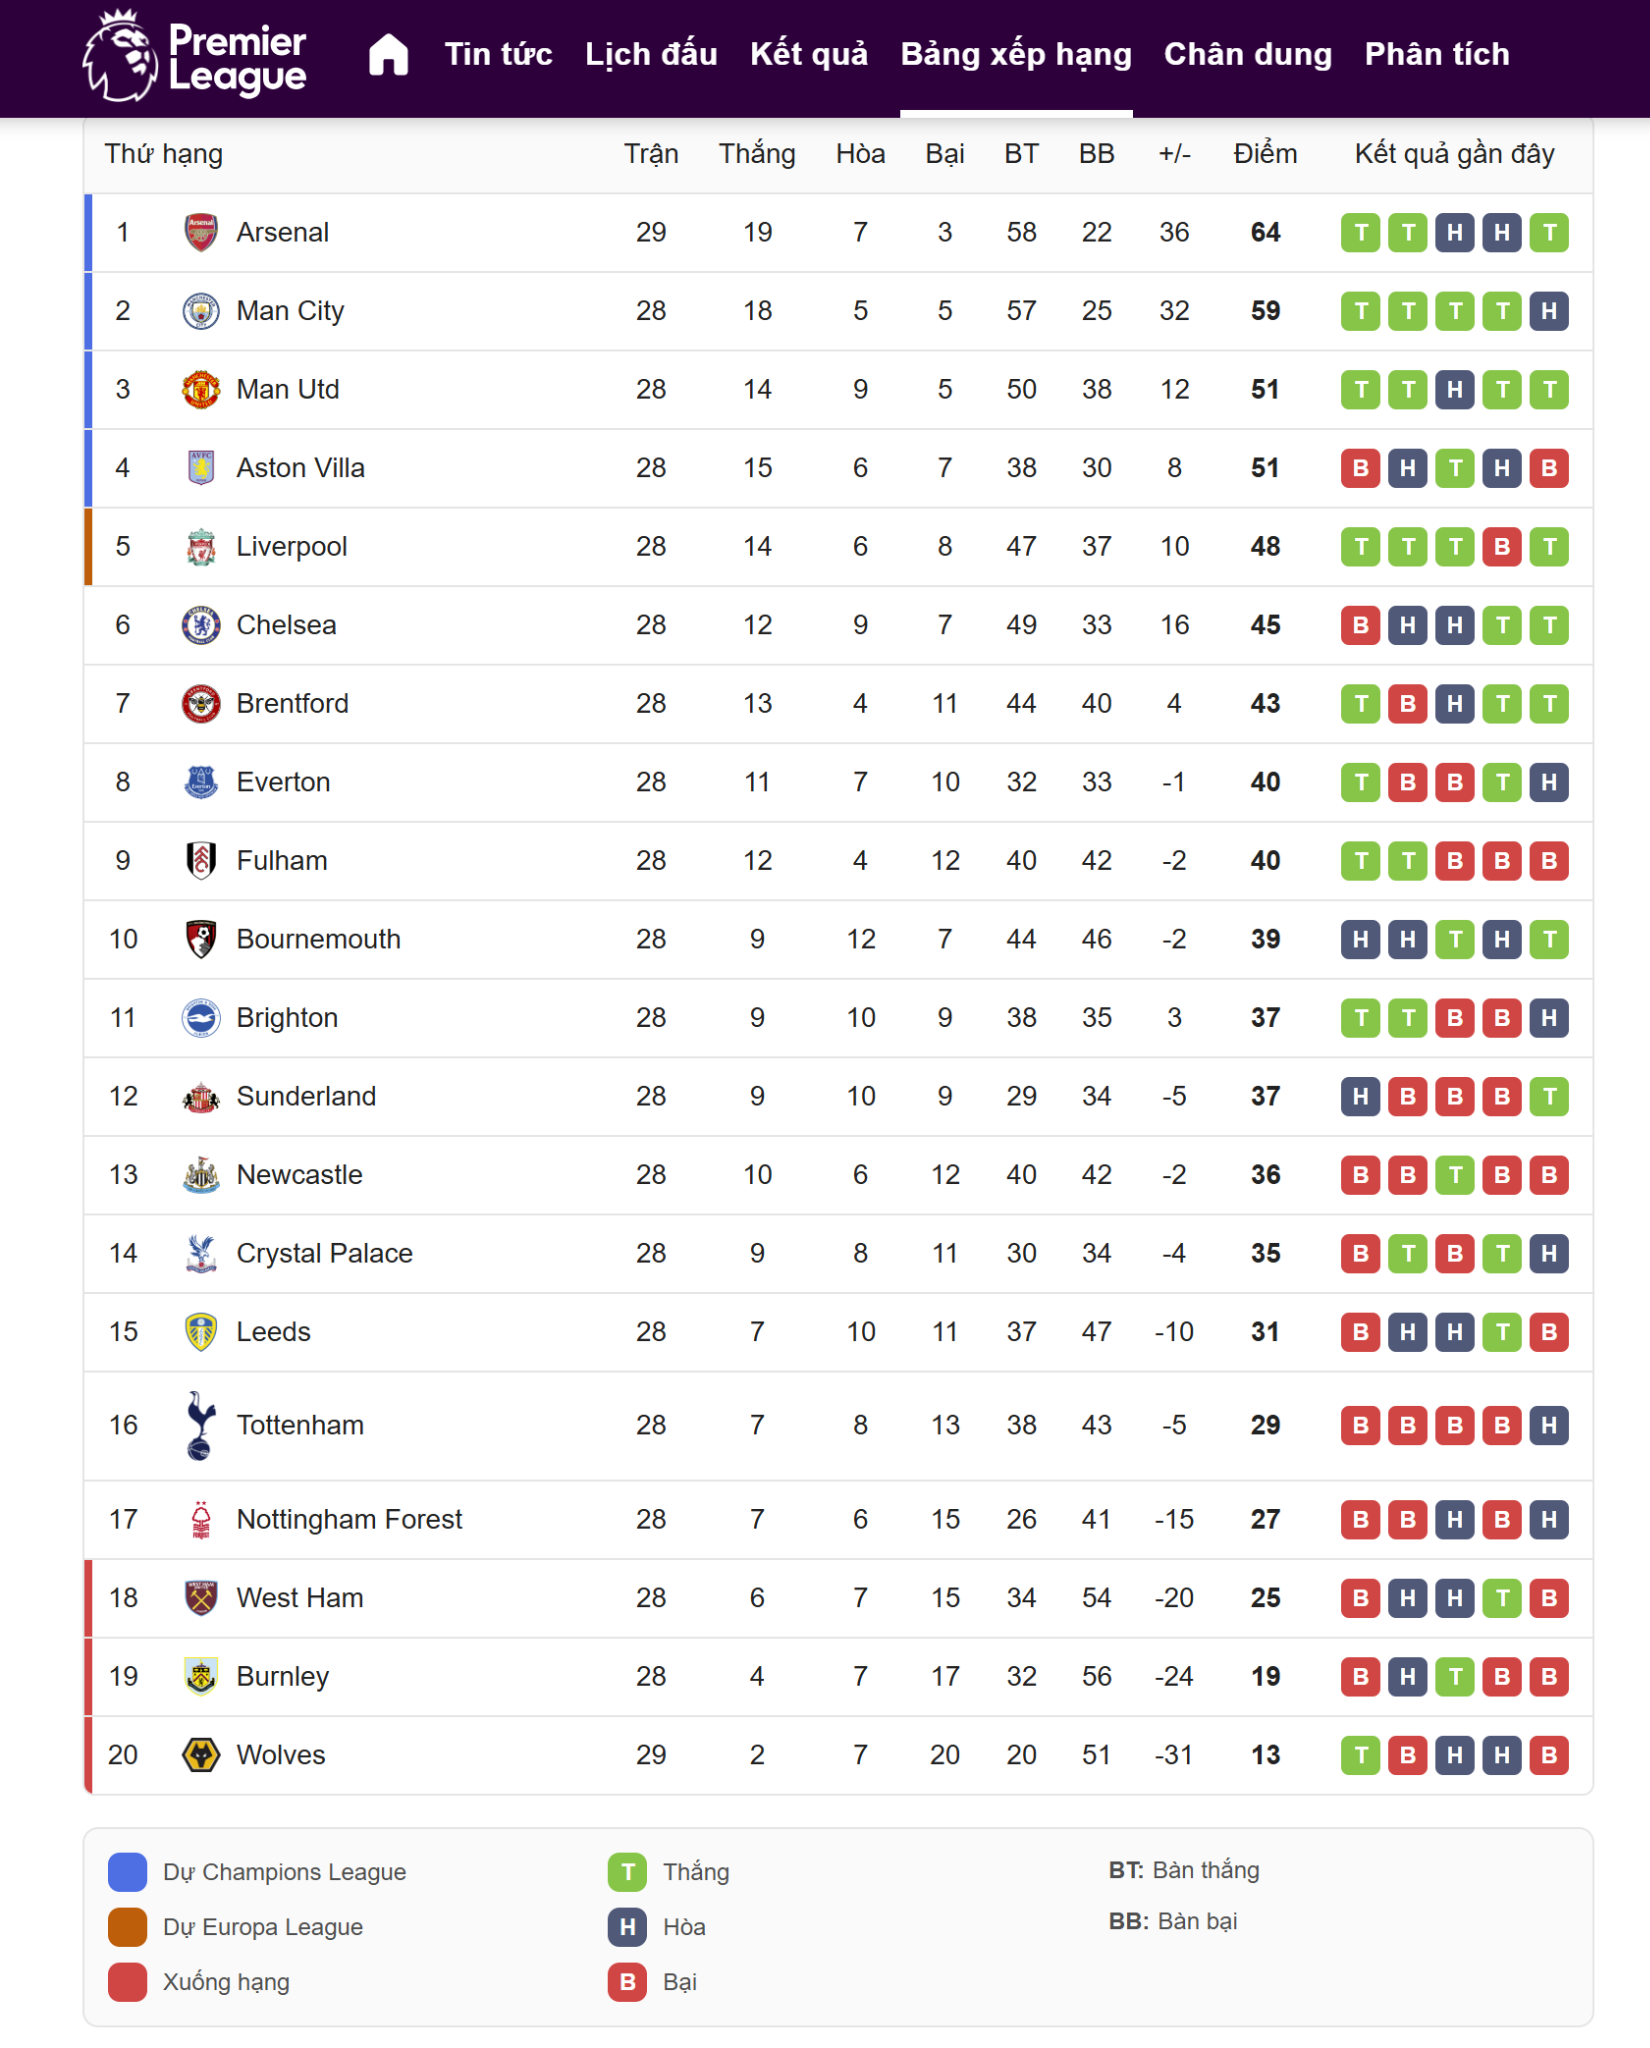
Task: Click the Điểm column header
Action: (1265, 154)
